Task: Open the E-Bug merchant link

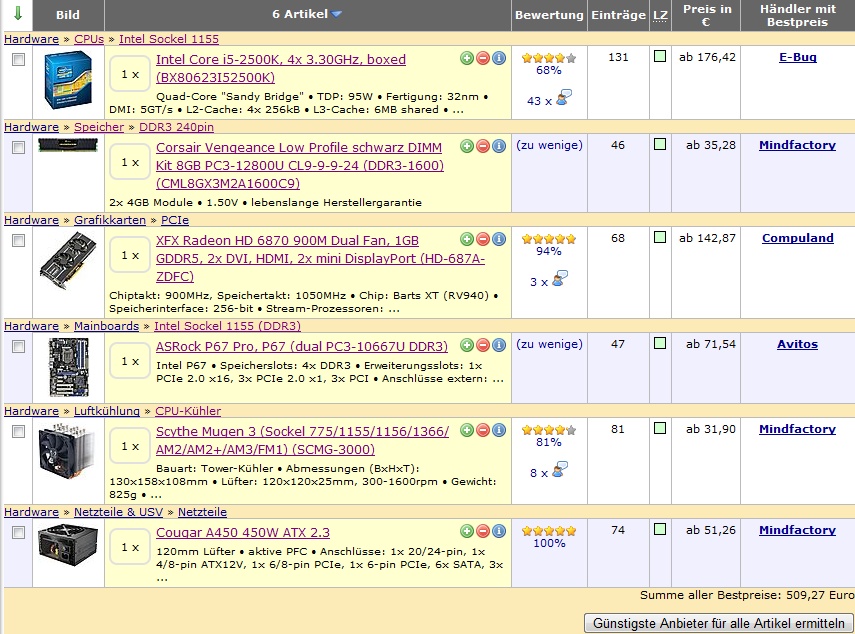Action: click(797, 57)
